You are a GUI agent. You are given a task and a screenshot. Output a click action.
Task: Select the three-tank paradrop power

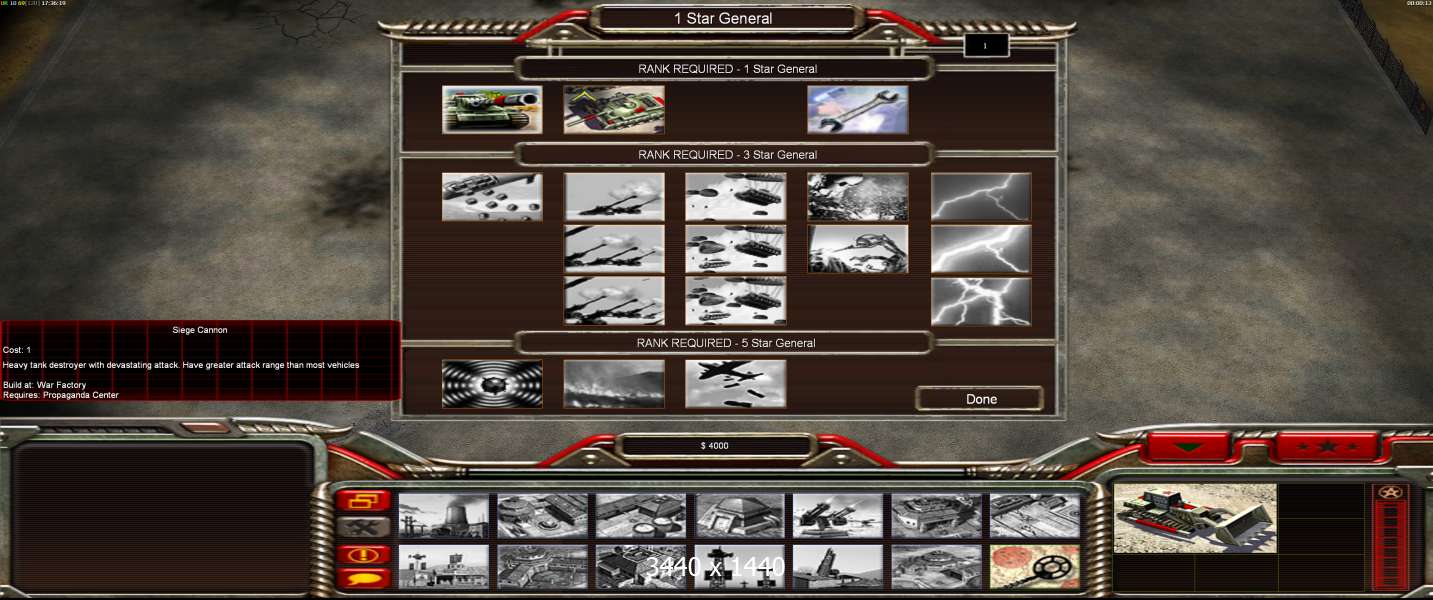coord(736,301)
